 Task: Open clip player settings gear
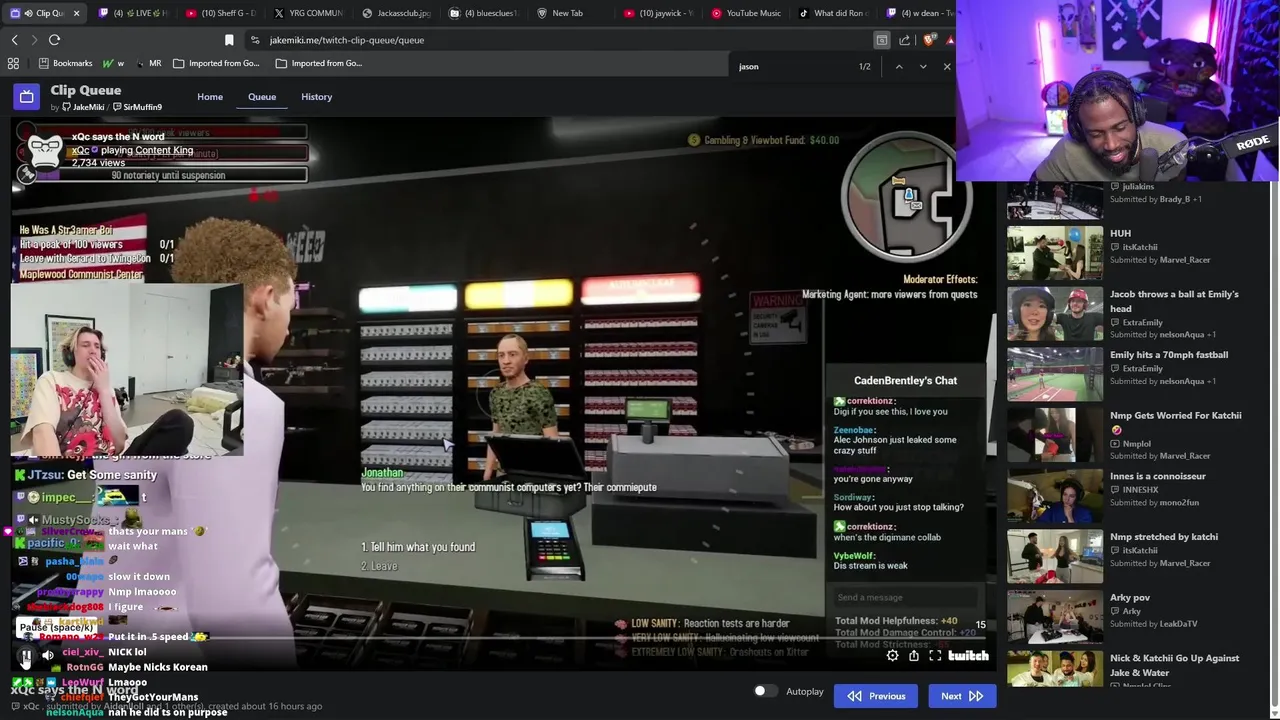[892, 656]
